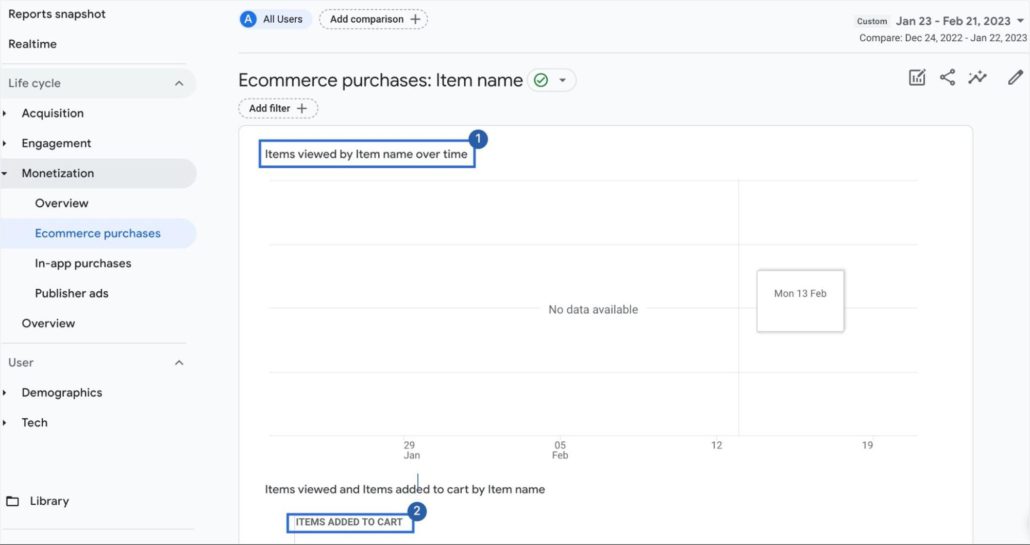Click the User header label
1030x545 pixels.
20,362
